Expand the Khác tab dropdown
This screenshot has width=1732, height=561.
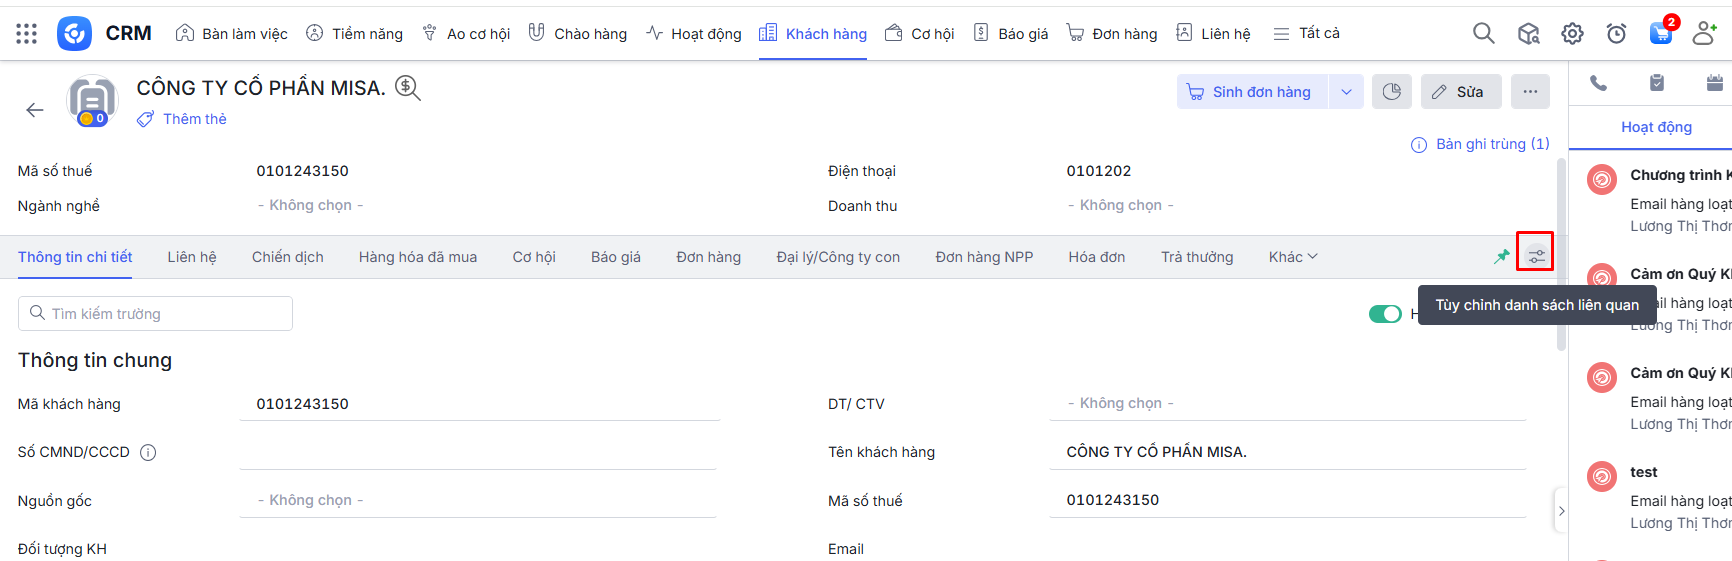(x=1293, y=257)
